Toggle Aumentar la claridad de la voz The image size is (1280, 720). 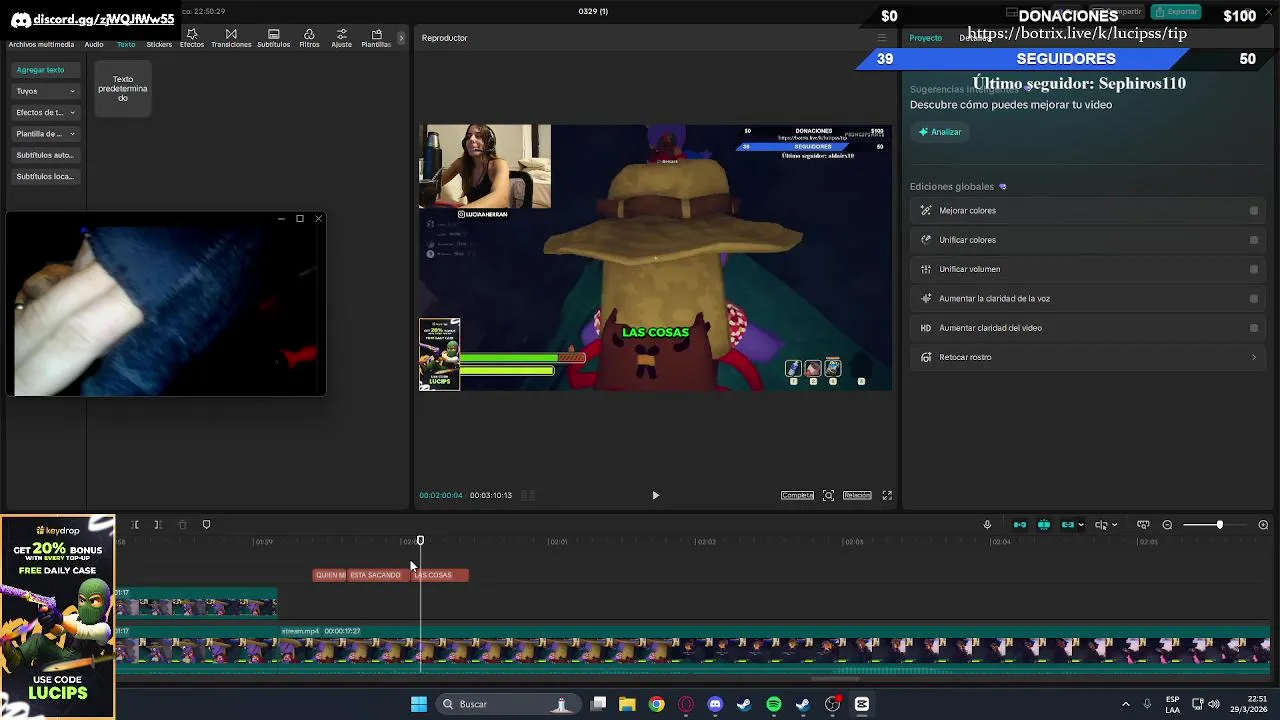[1254, 298]
